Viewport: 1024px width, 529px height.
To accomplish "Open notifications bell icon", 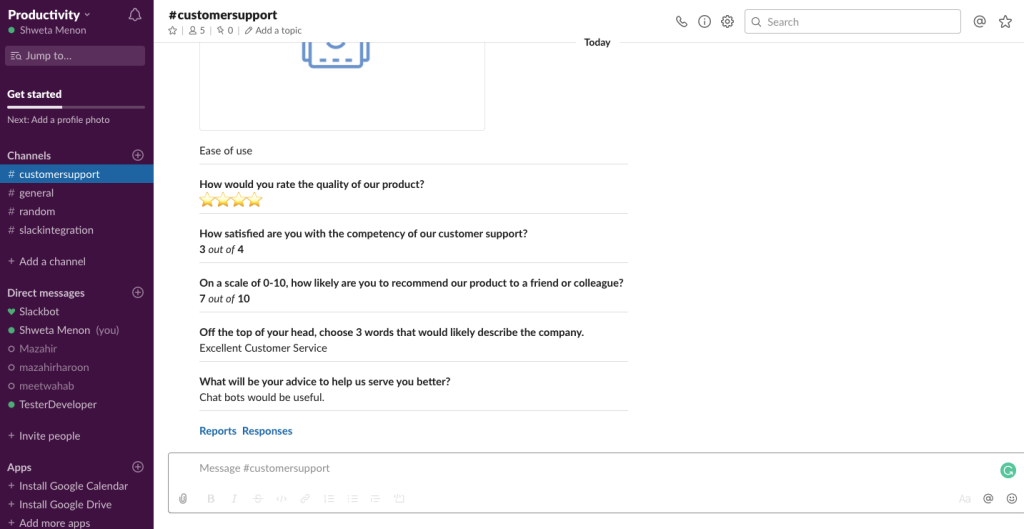I will click(x=135, y=15).
